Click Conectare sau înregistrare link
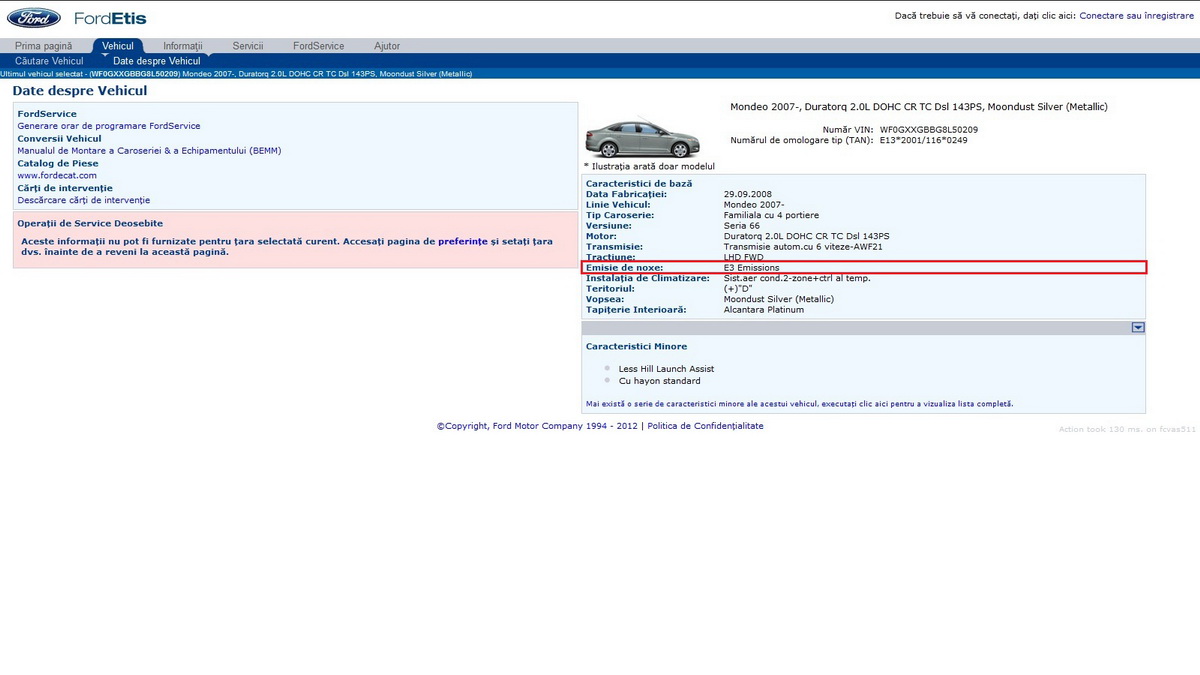 point(1136,16)
